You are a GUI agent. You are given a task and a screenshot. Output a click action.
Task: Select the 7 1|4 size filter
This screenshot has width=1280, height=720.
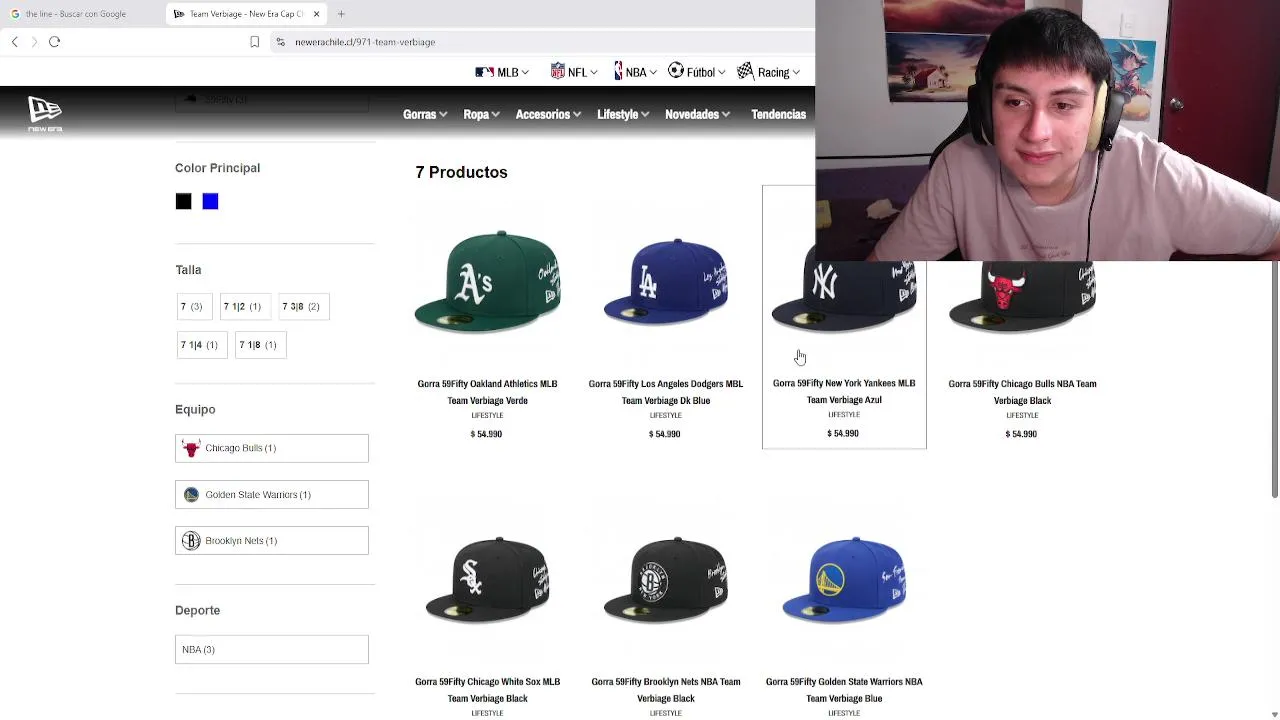(x=199, y=345)
